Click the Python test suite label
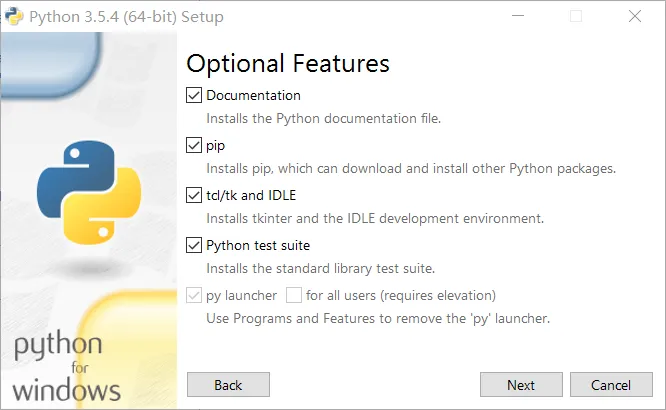666x410 pixels. click(258, 246)
